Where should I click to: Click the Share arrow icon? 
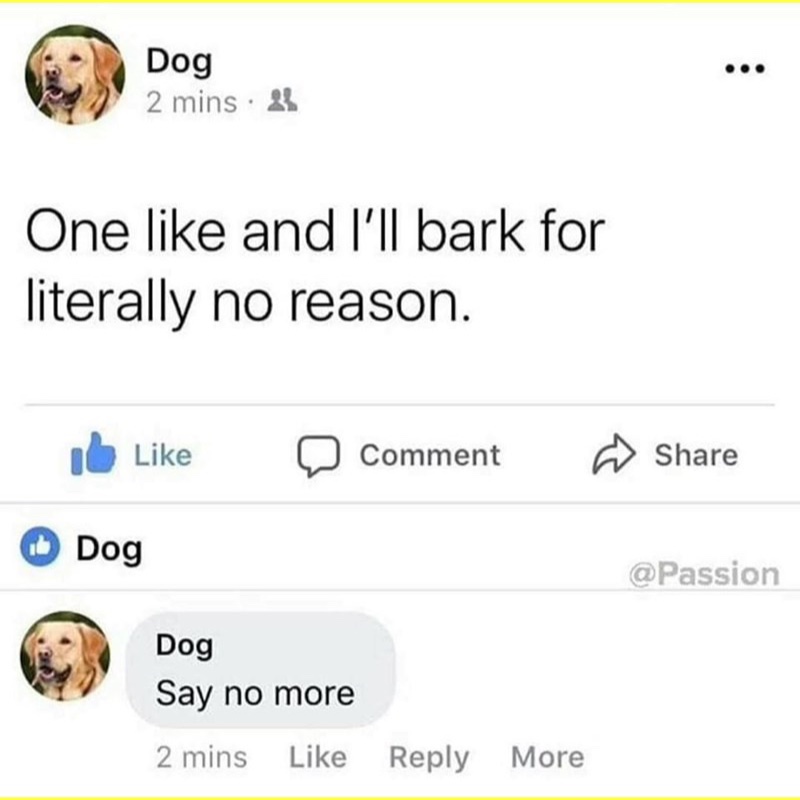(x=614, y=454)
